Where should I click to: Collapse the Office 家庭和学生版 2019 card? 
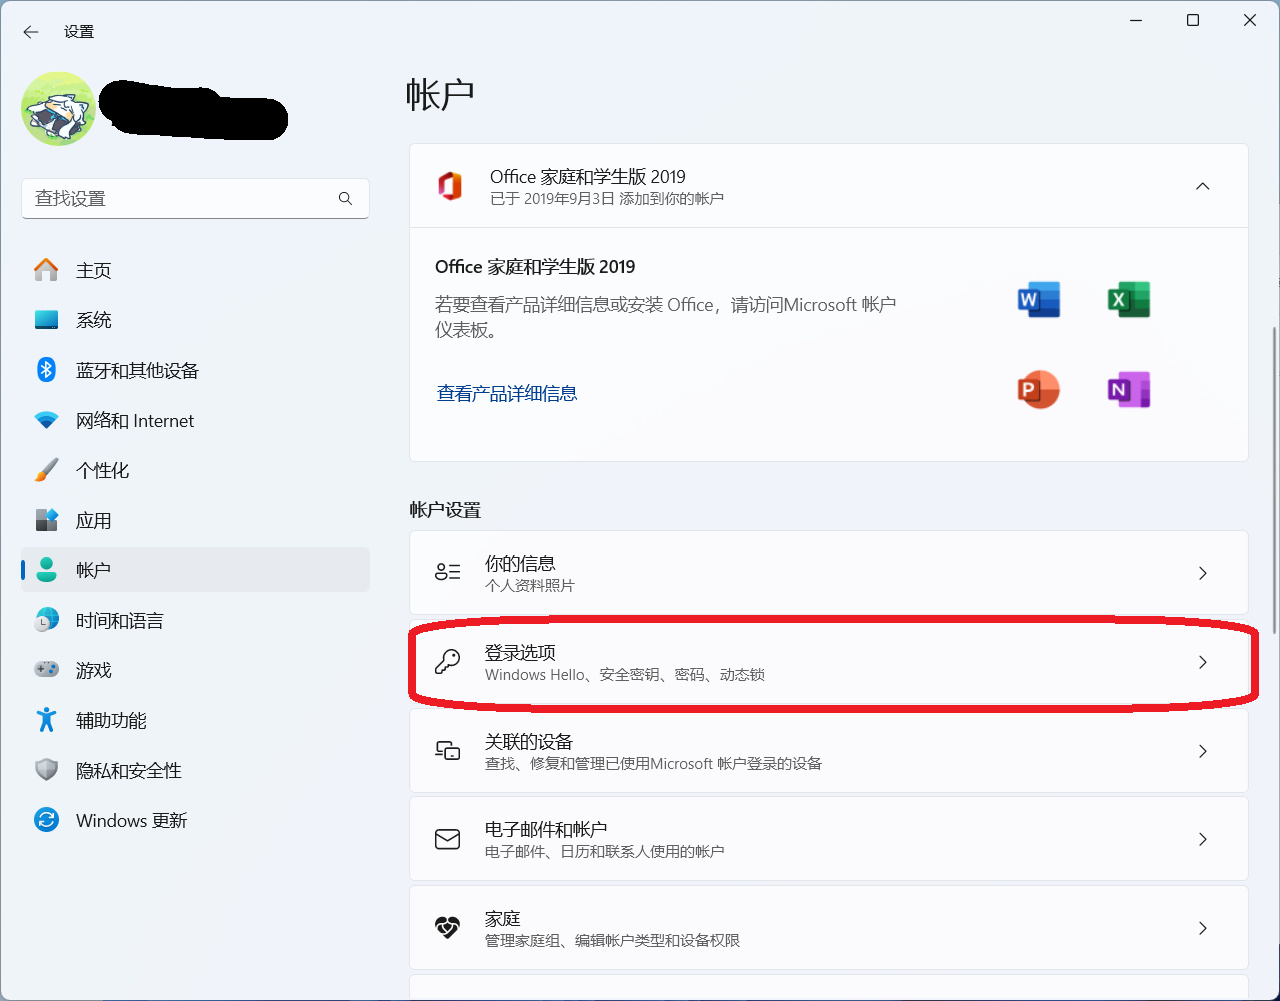tap(1203, 186)
